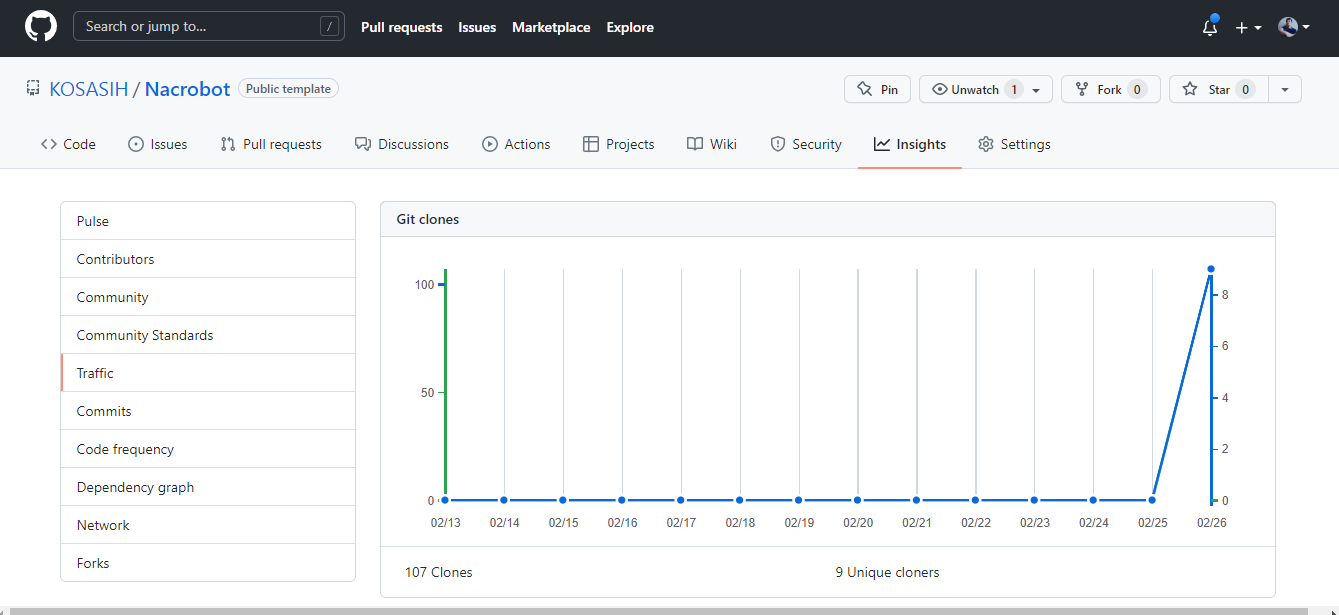This screenshot has height=615, width=1339.
Task: Click the watch count badge showing 1
Action: click(1013, 89)
